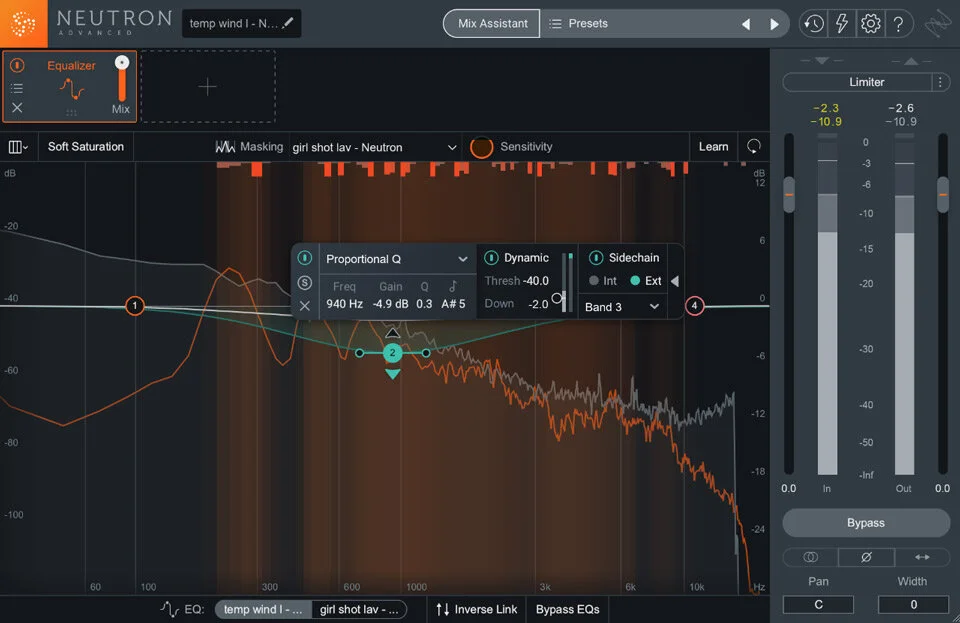The height and width of the screenshot is (623, 960).
Task: Toggle Equalizer module power button
Action: coord(17,65)
